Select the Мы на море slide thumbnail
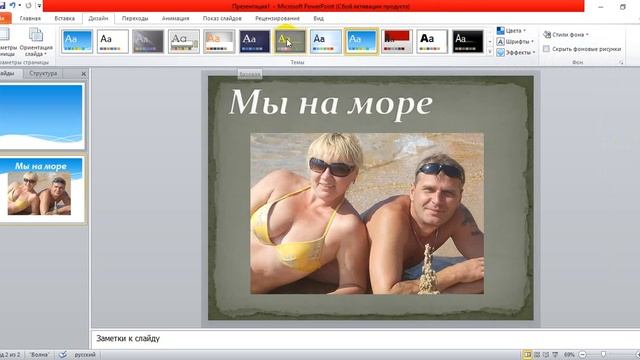This screenshot has width=640, height=360. (x=42, y=190)
